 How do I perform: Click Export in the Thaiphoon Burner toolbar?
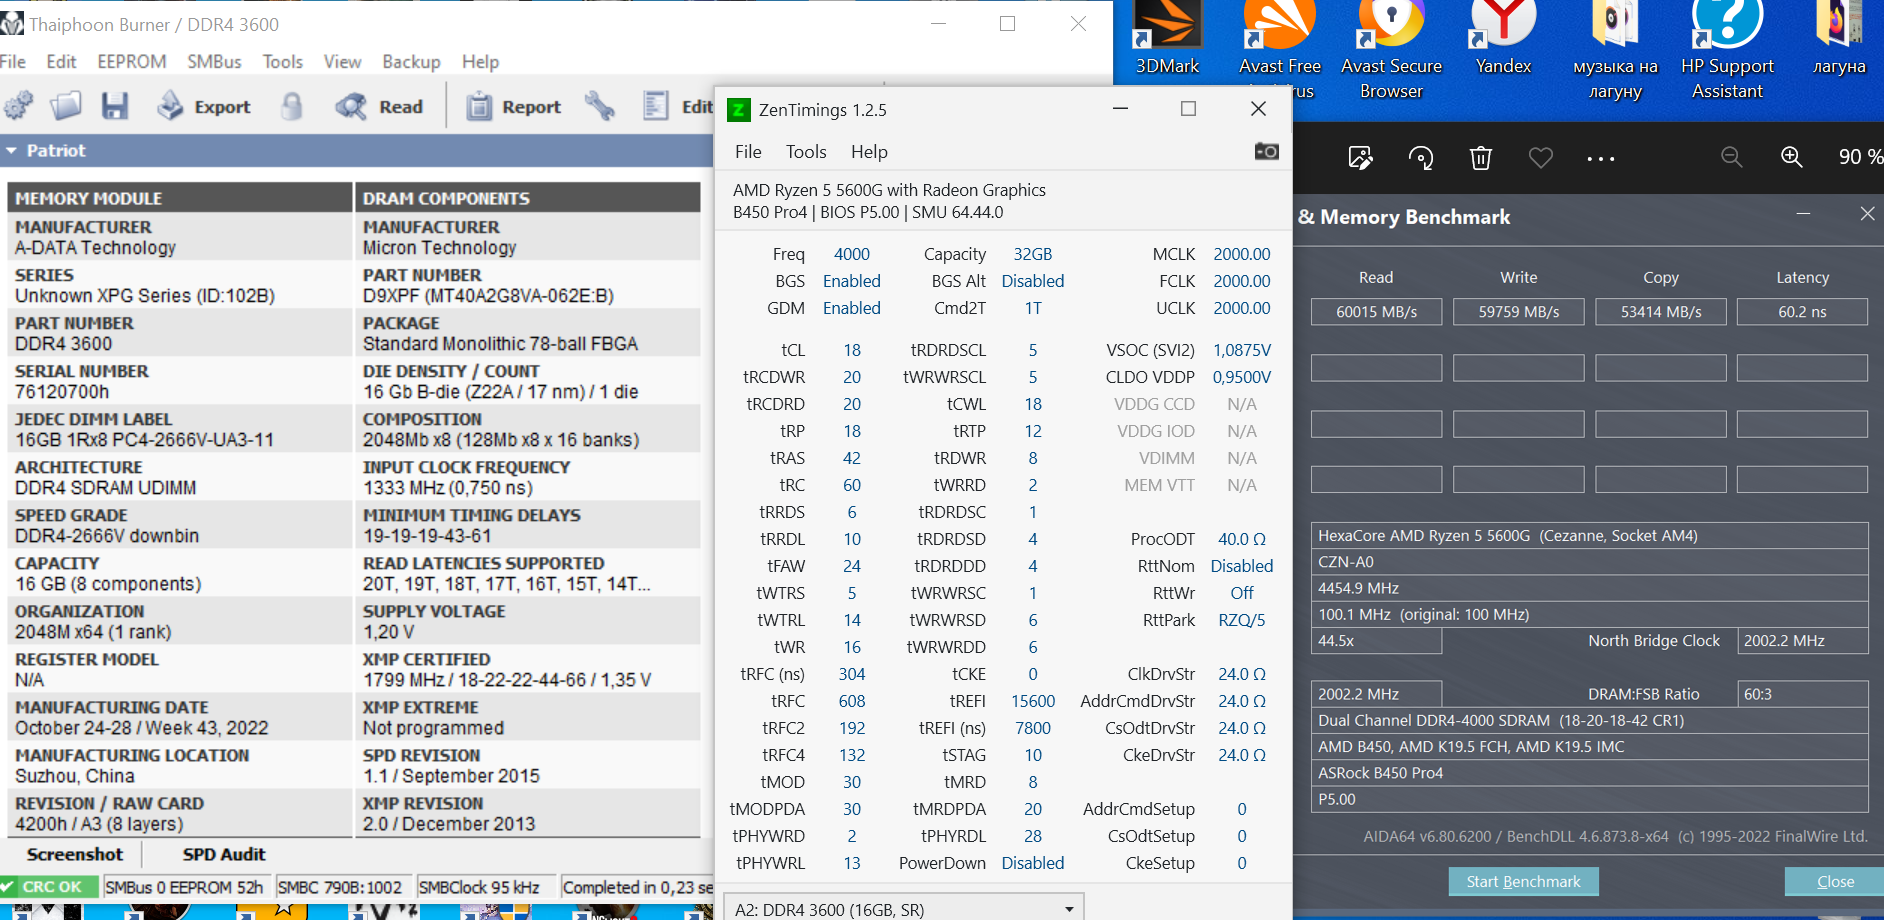click(204, 106)
